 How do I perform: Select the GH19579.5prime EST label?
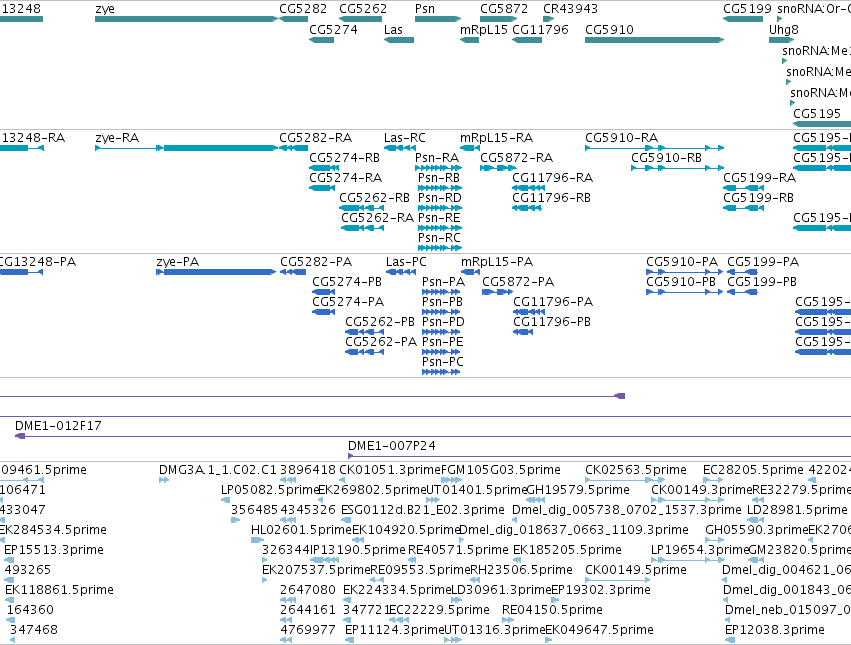point(578,490)
